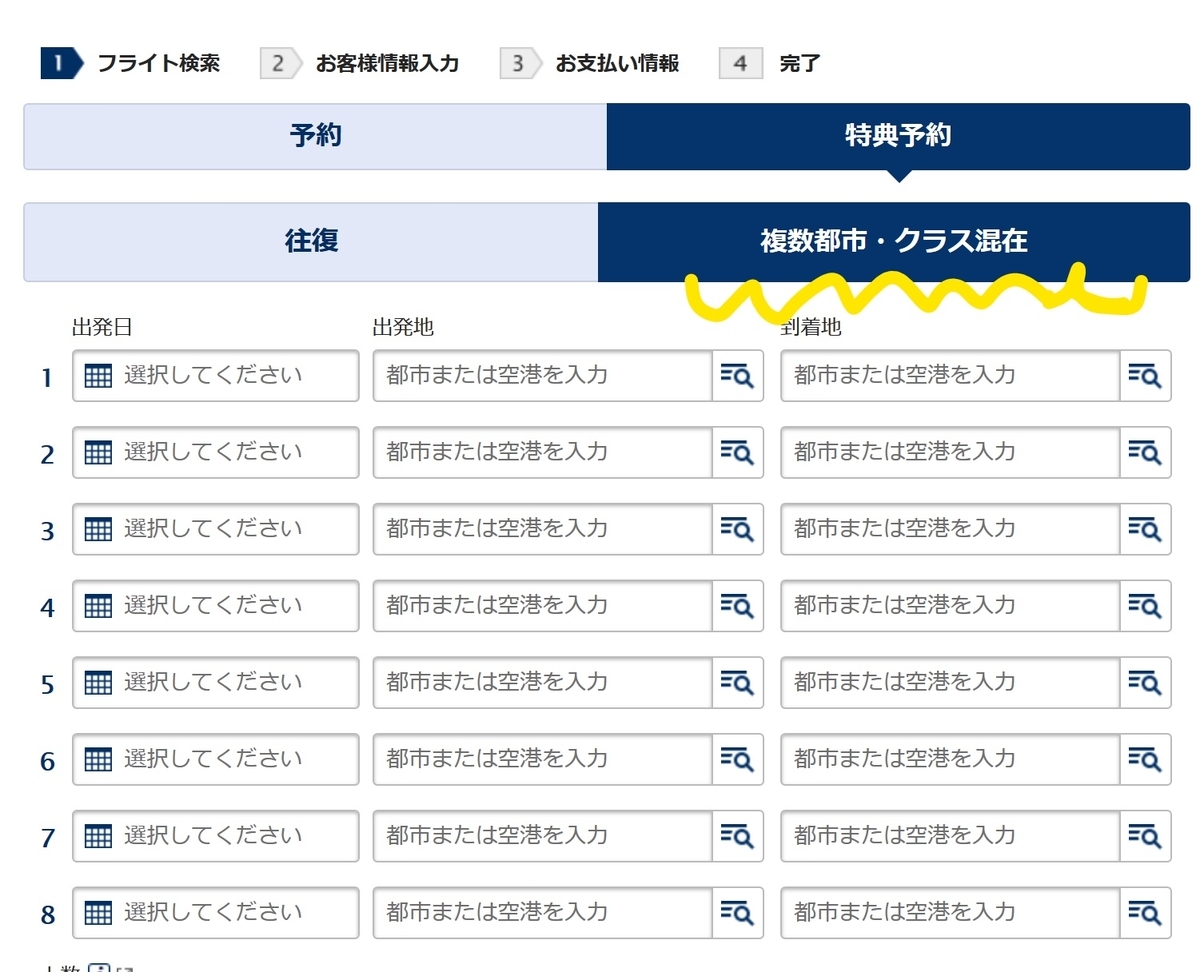Image resolution: width=1200 pixels, height=972 pixels.
Task: Focus row 7 到着地 city or airport input
Action: click(949, 835)
